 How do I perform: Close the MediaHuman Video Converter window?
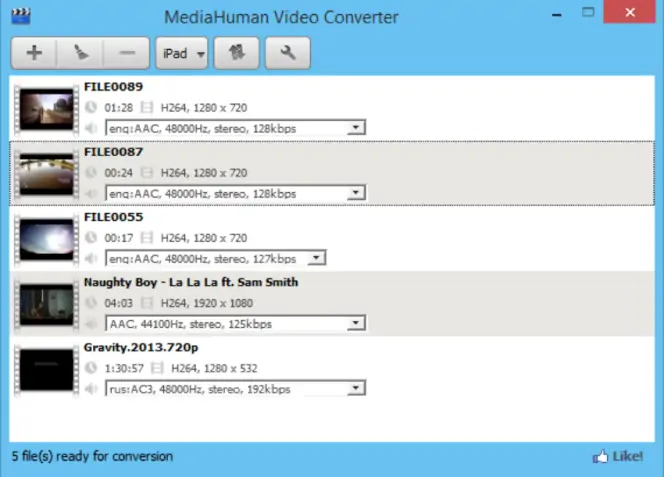(630, 12)
